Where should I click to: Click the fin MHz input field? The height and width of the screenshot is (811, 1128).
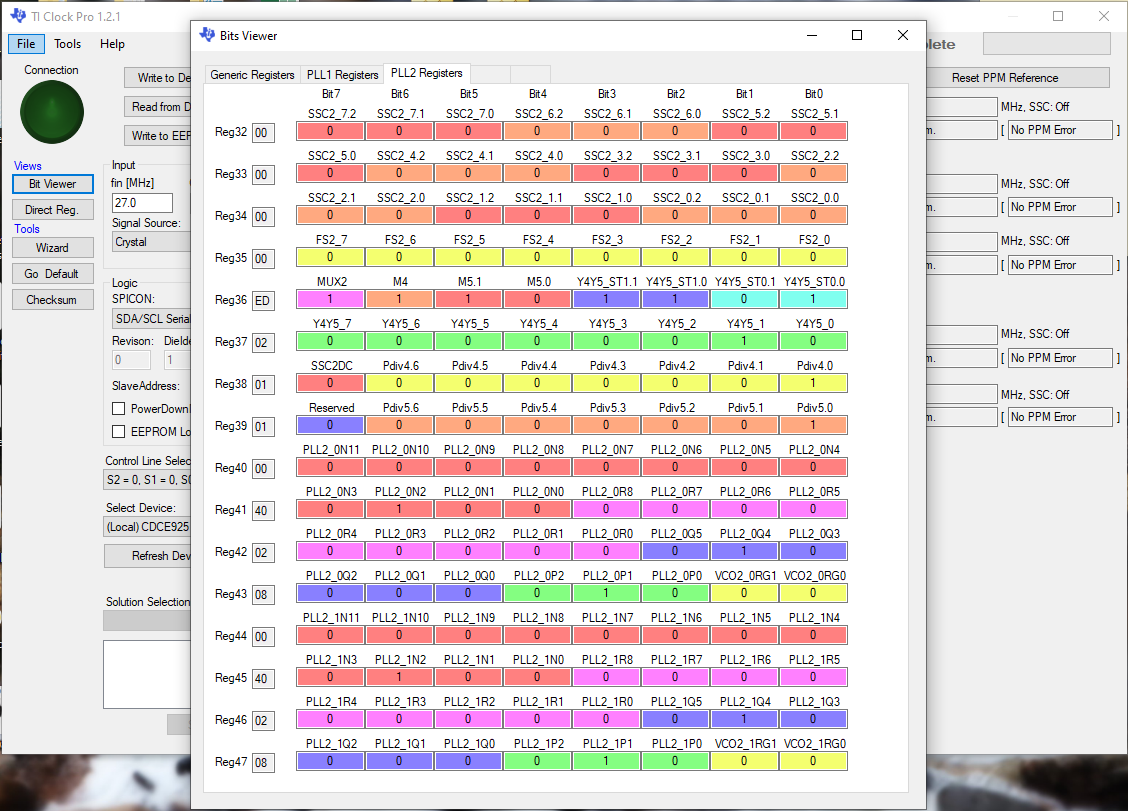tap(142, 203)
